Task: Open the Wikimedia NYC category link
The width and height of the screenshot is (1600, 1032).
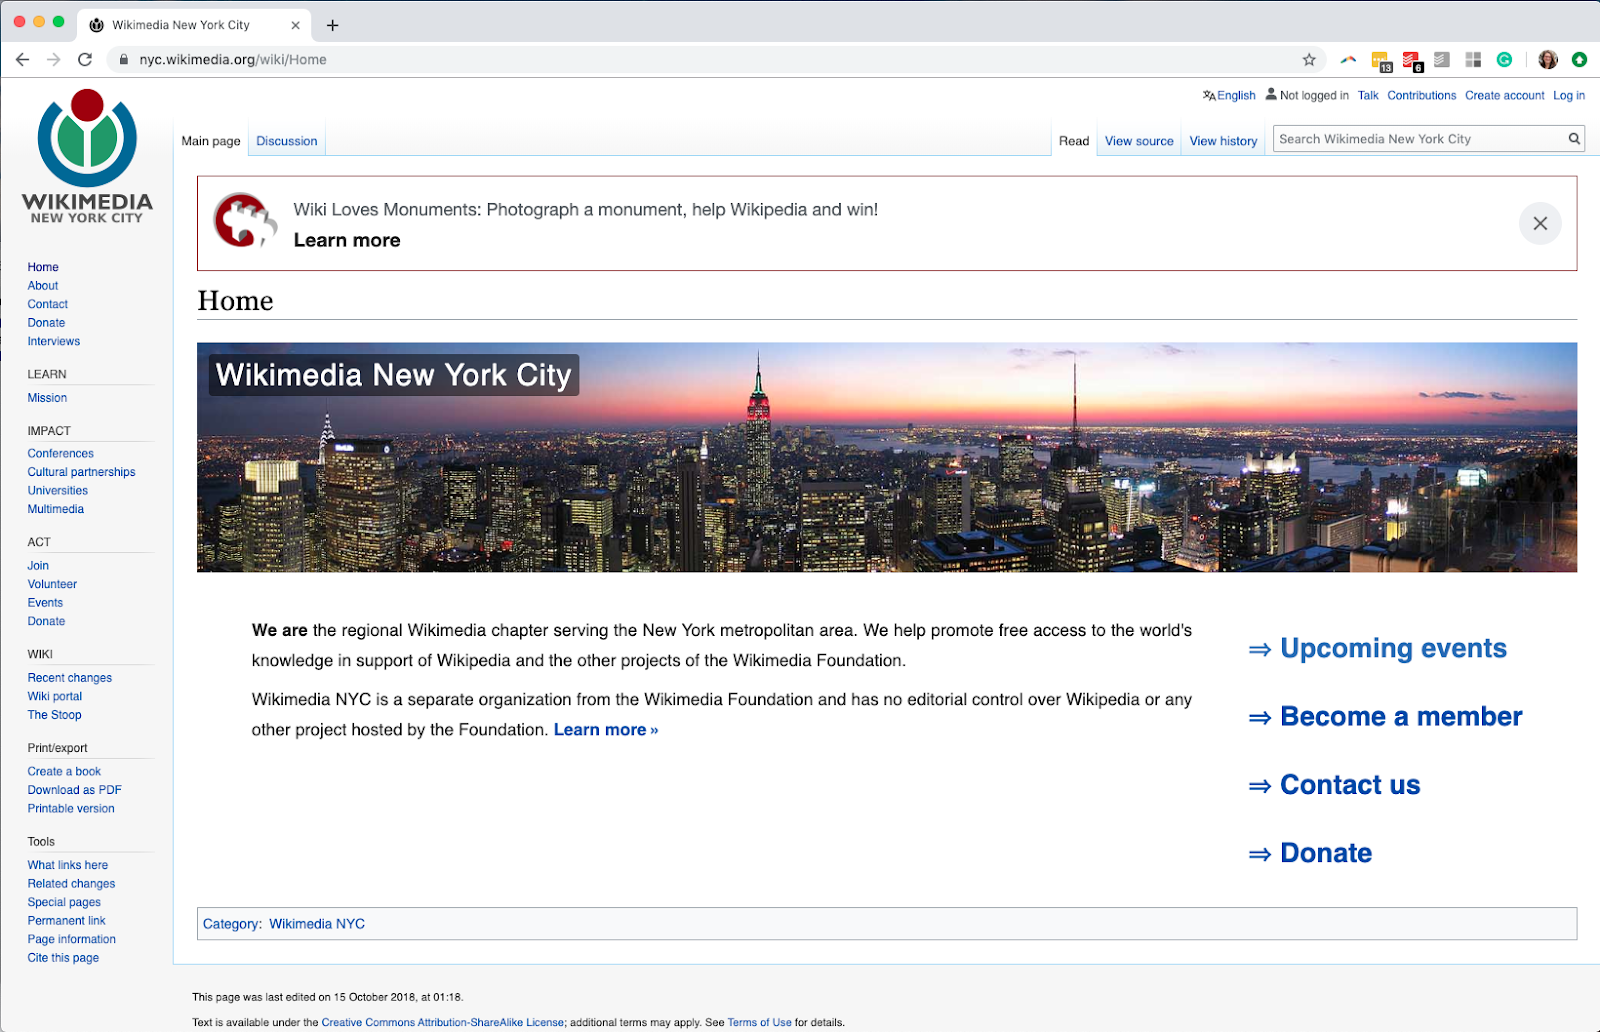Action: 317,923
